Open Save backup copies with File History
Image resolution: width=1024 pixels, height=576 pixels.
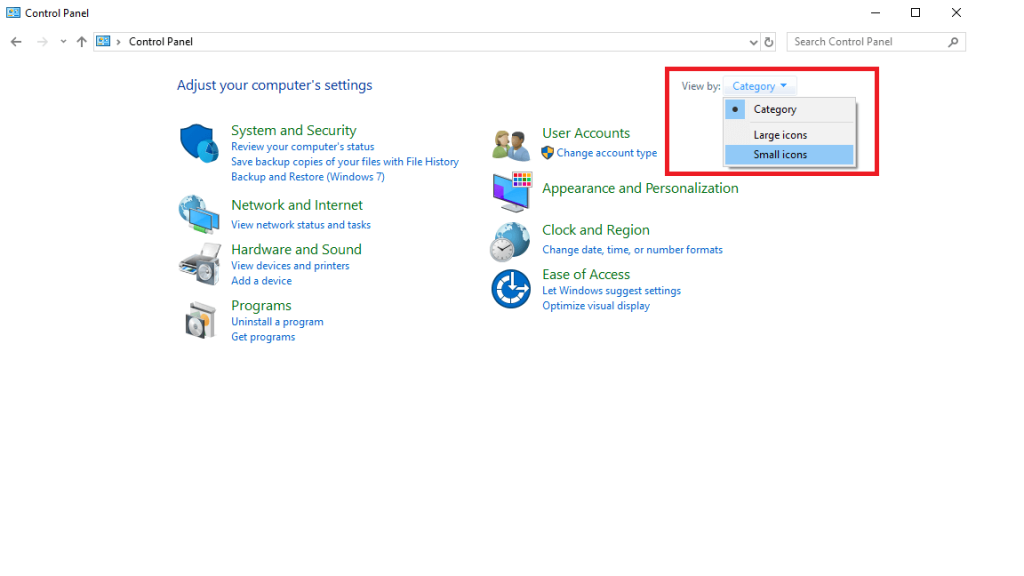pos(345,161)
